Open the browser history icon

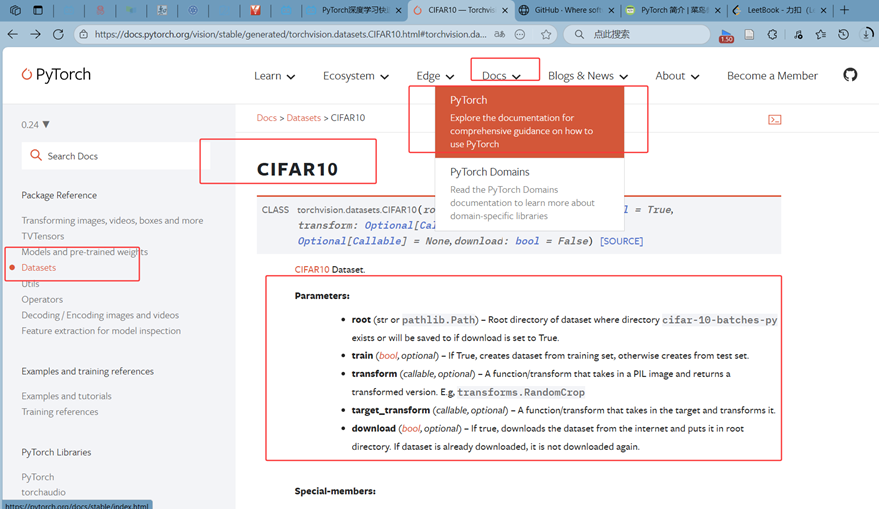(843, 34)
